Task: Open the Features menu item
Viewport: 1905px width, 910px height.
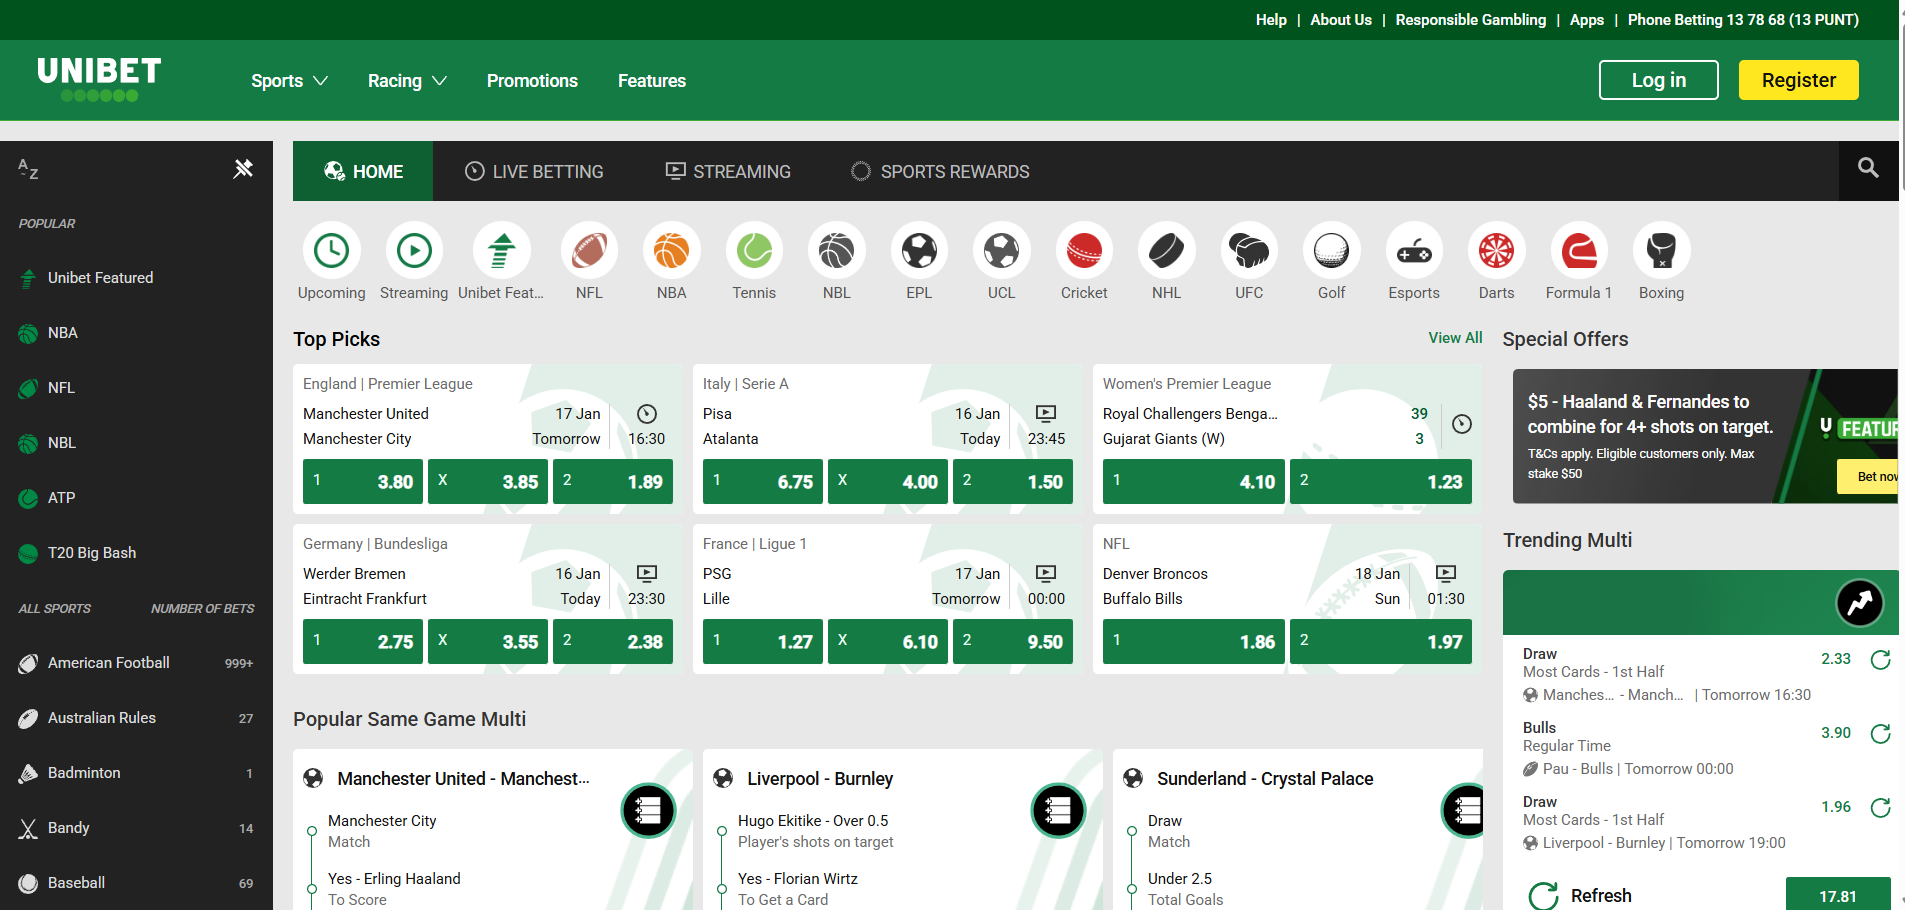Action: point(652,81)
